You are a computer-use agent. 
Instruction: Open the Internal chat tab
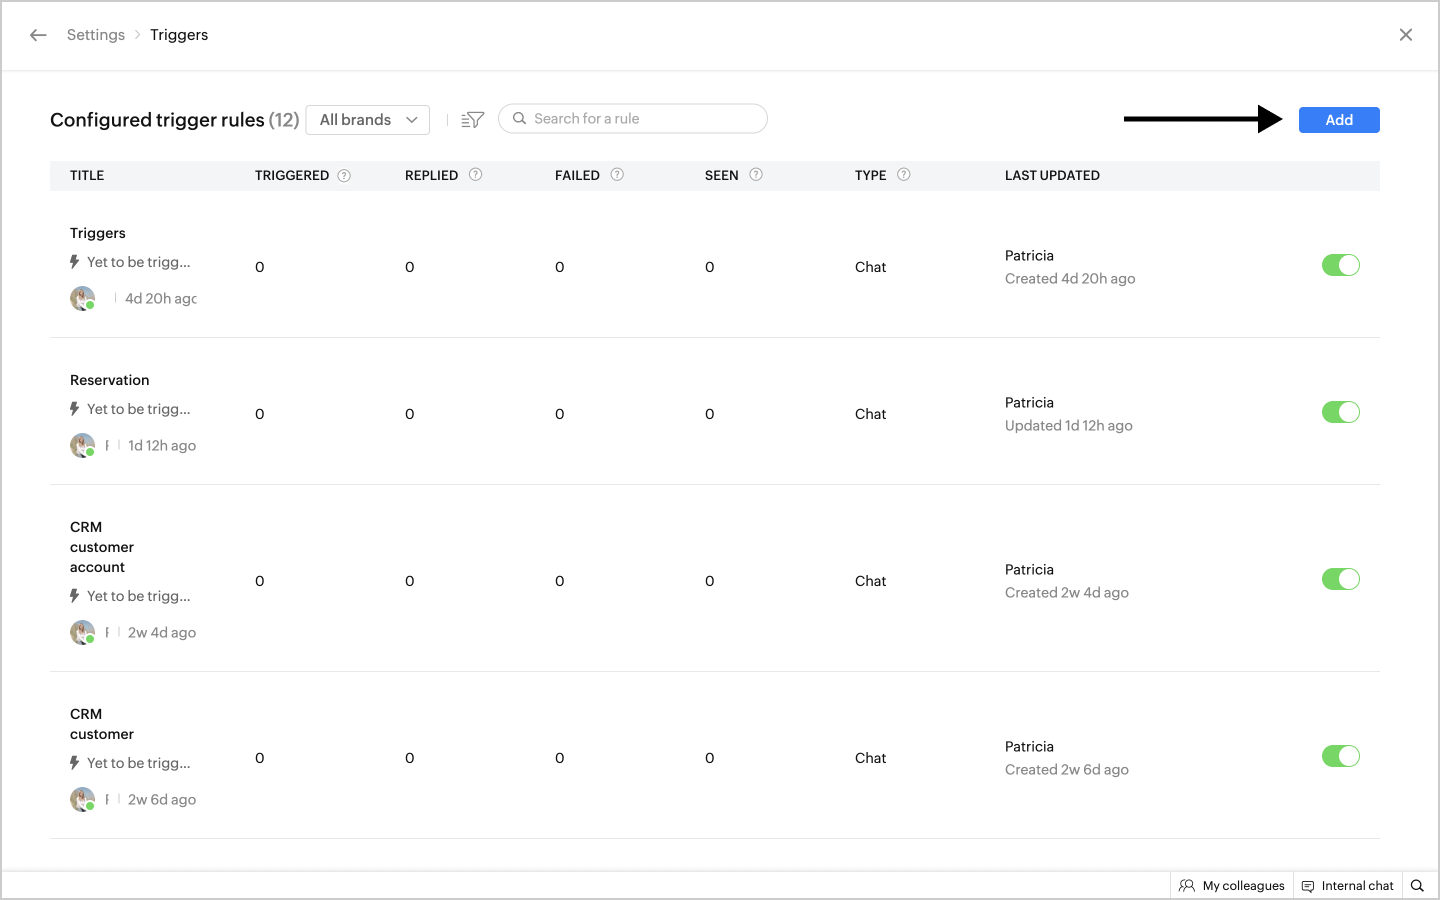click(1347, 886)
